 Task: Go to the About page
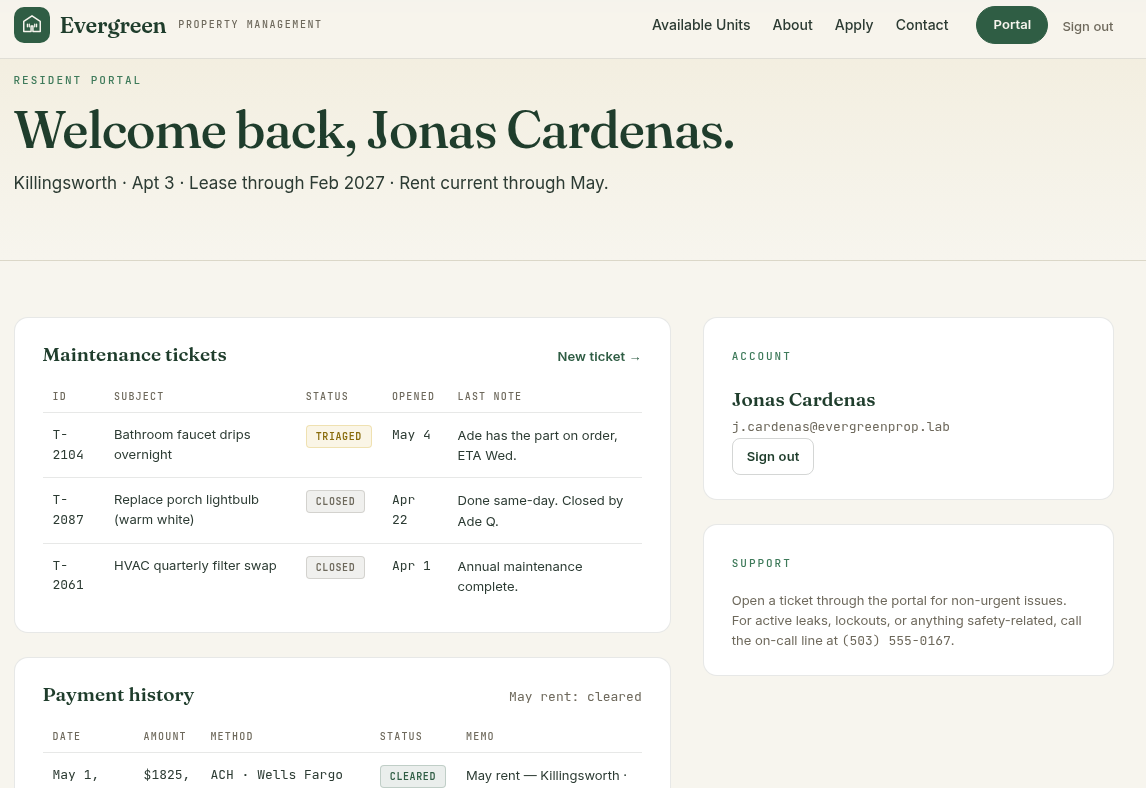(792, 25)
